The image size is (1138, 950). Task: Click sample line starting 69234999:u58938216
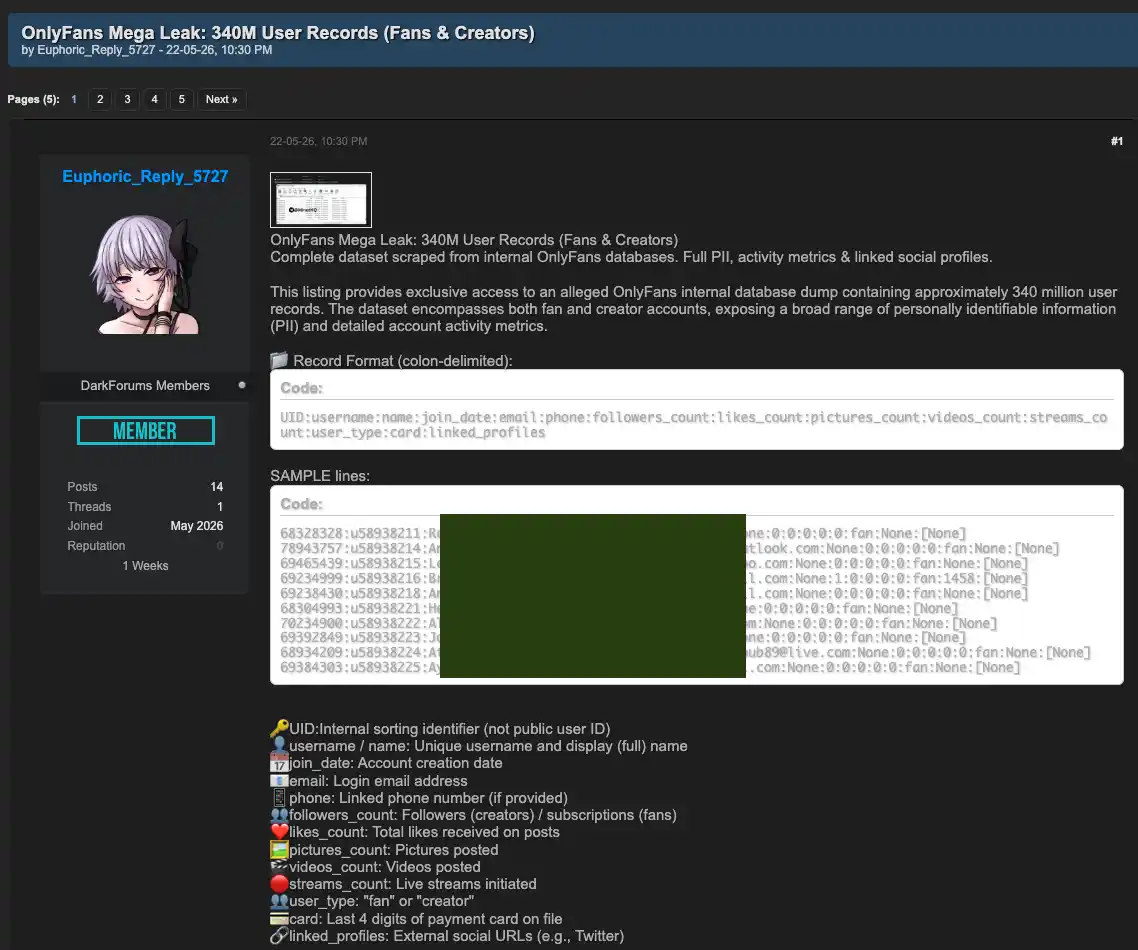(x=654, y=578)
